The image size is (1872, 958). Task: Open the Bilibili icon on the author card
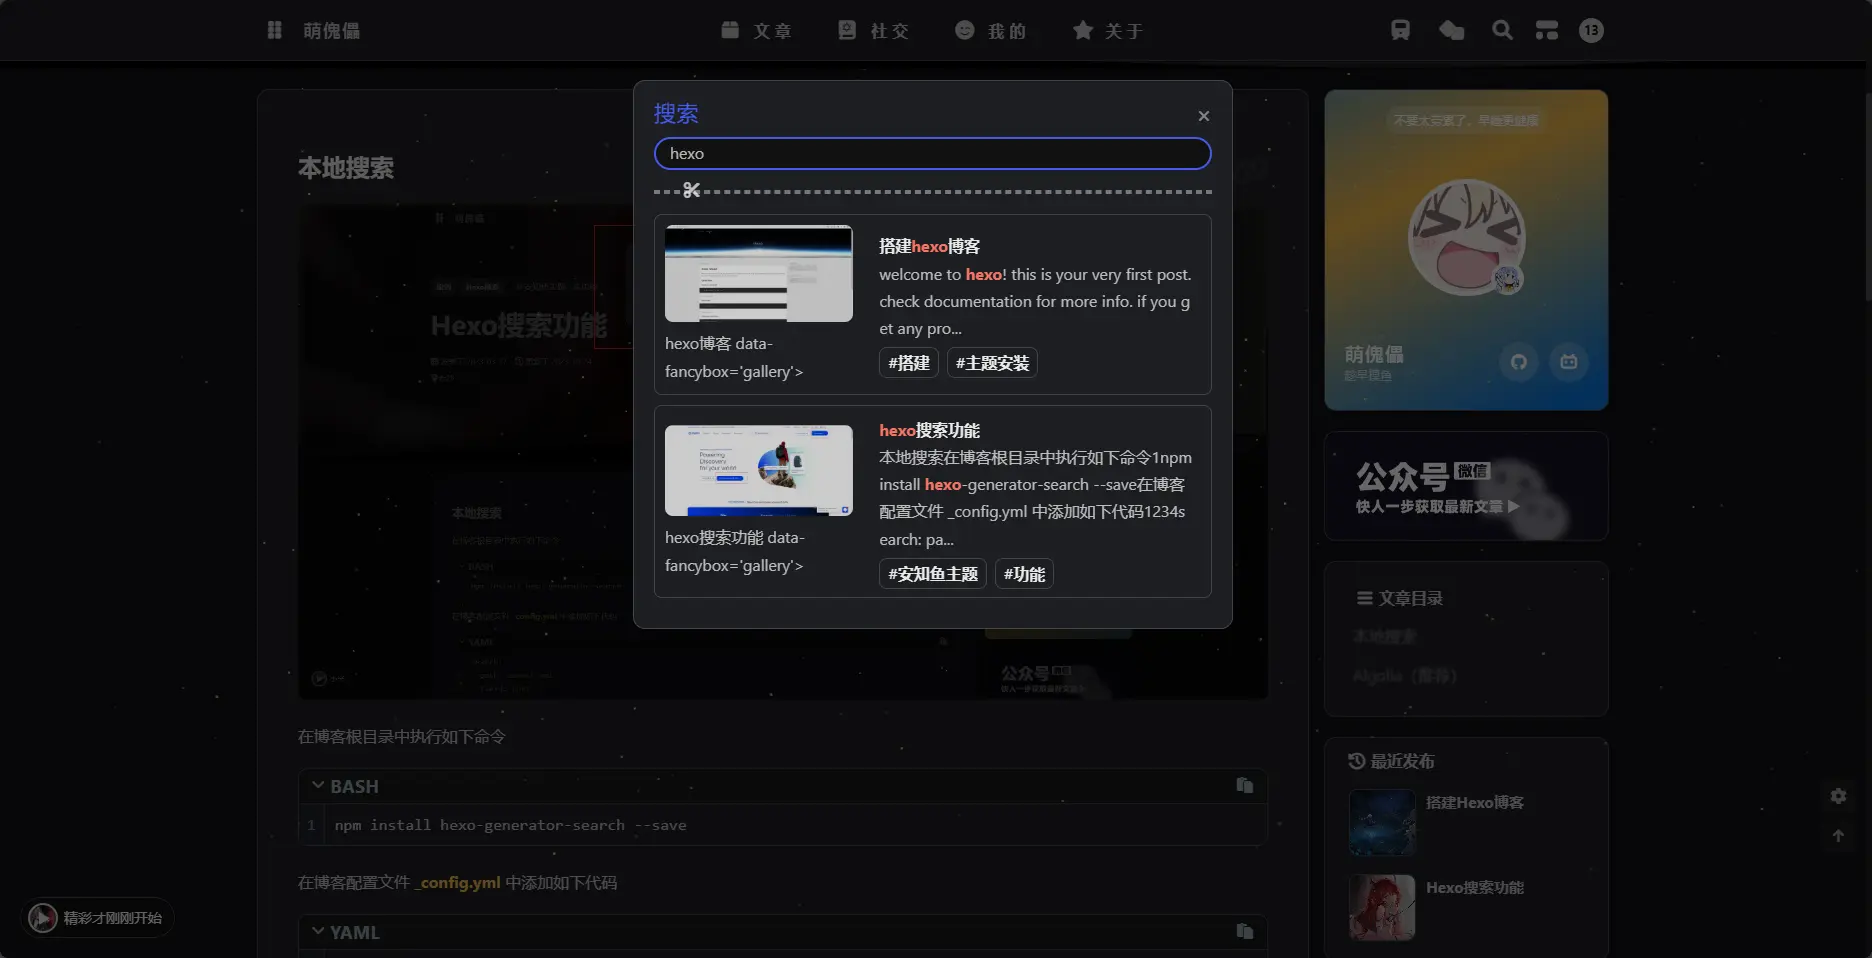(x=1569, y=362)
